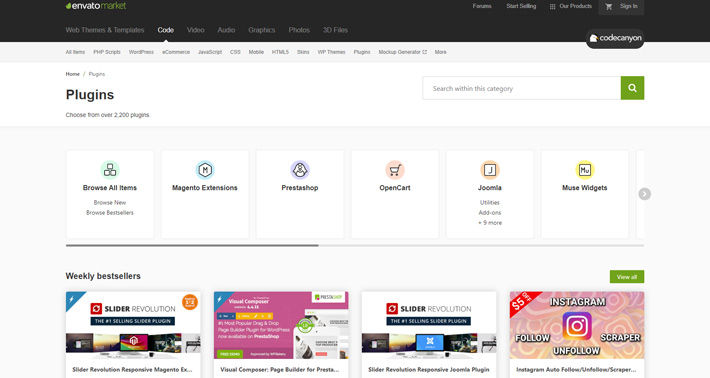
Task: Click the green search magnifier button
Action: (x=632, y=88)
